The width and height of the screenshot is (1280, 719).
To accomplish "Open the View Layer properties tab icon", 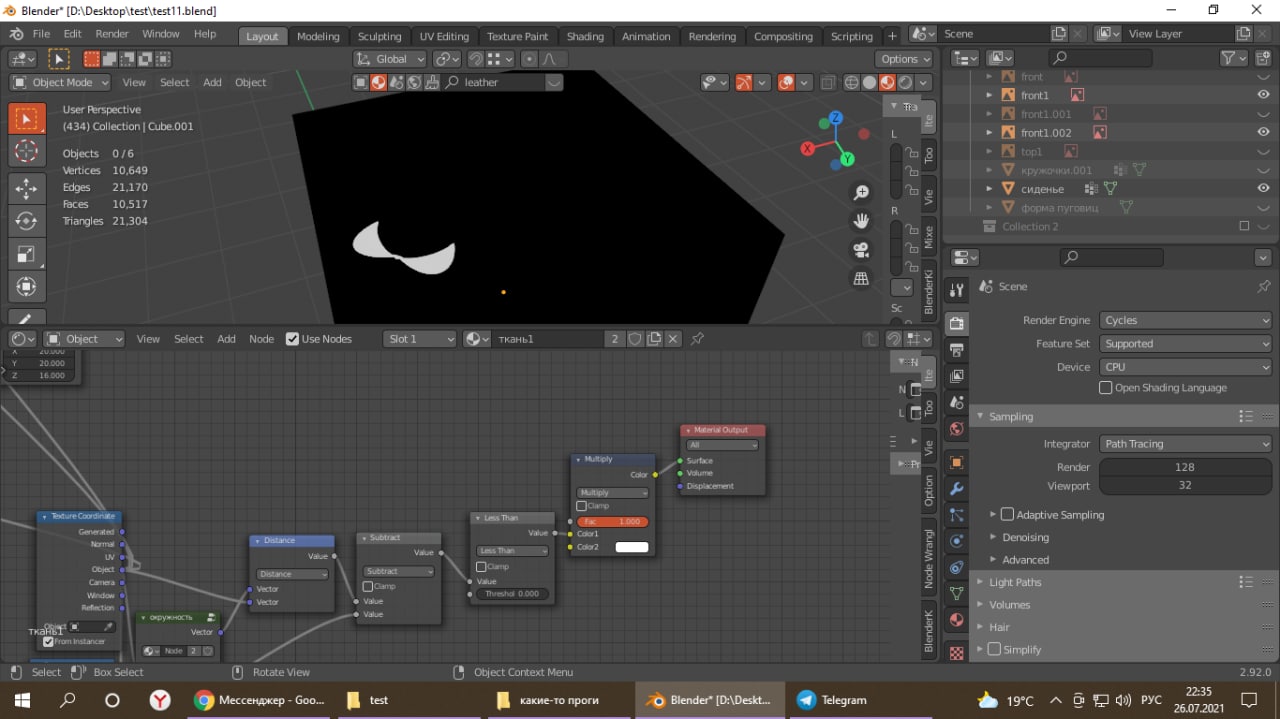I will click(956, 376).
